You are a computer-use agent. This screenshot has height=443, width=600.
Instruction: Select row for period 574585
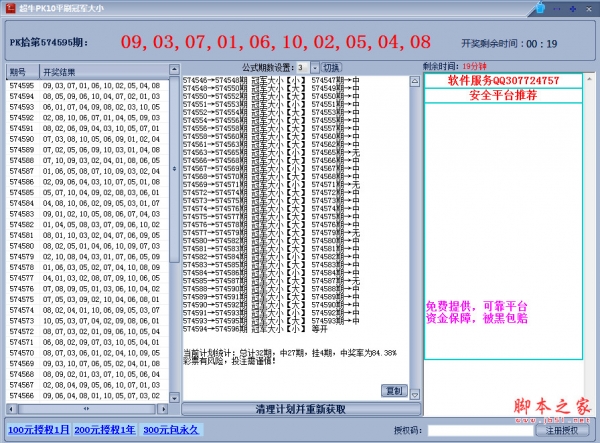(x=87, y=192)
